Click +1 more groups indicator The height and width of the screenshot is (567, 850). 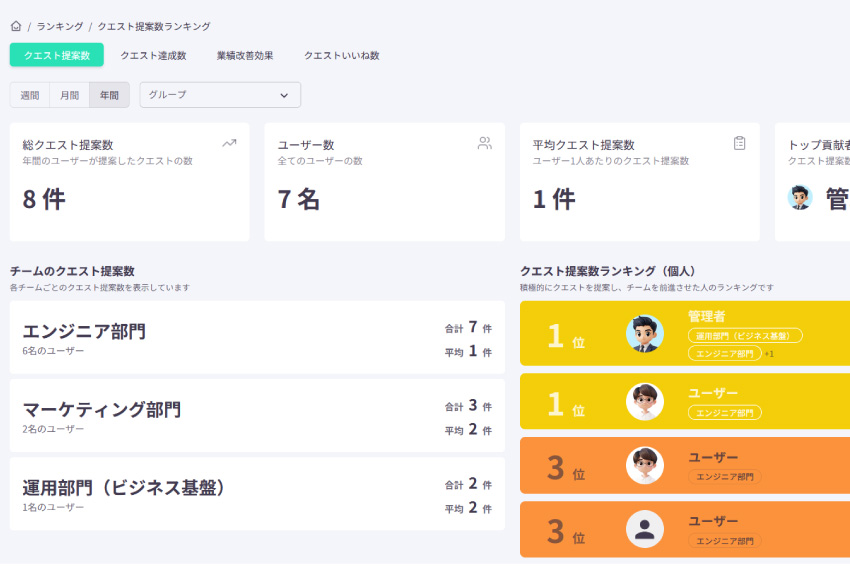769,354
